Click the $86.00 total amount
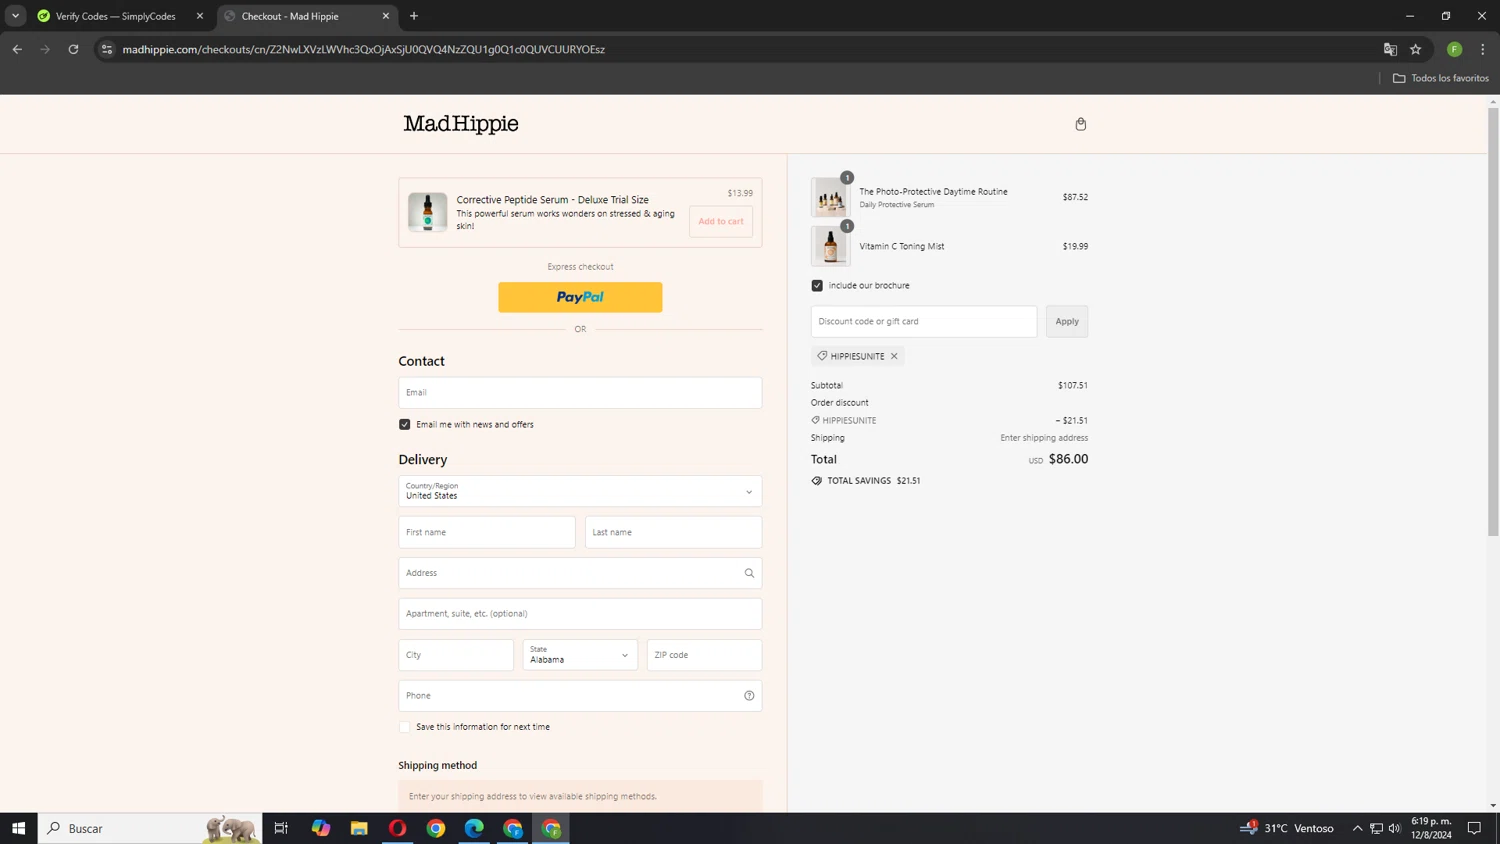The image size is (1500, 844). [x=1068, y=459]
